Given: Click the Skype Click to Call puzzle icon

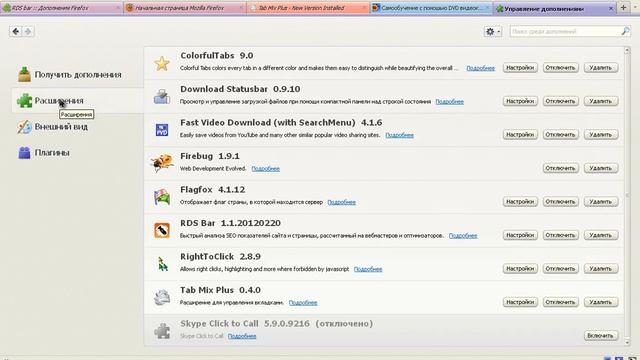Looking at the screenshot, I should tap(162, 331).
